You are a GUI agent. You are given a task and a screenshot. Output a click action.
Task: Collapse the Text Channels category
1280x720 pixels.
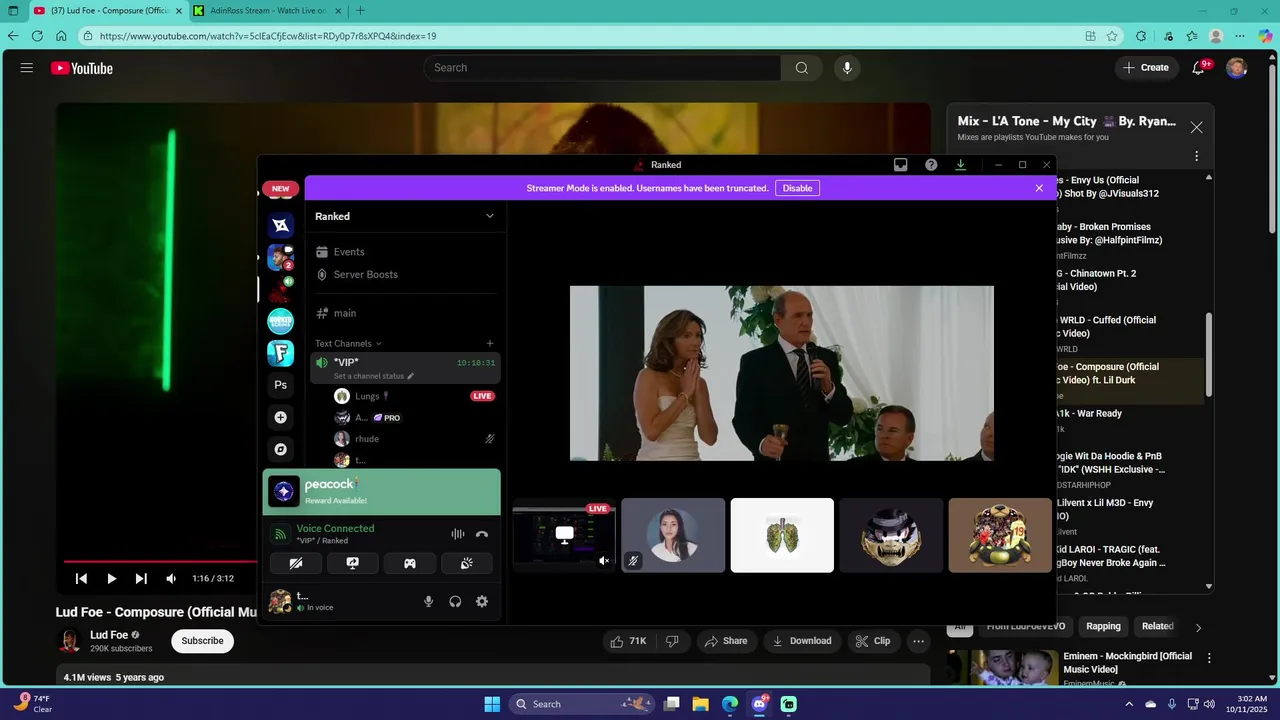coord(348,343)
